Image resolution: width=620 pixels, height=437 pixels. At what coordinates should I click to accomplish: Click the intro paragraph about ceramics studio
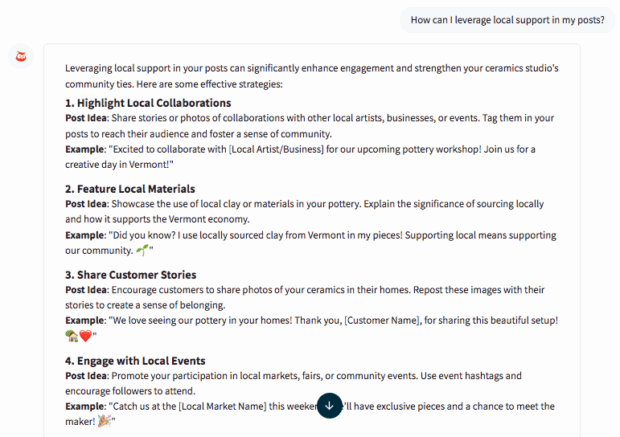tap(311, 76)
